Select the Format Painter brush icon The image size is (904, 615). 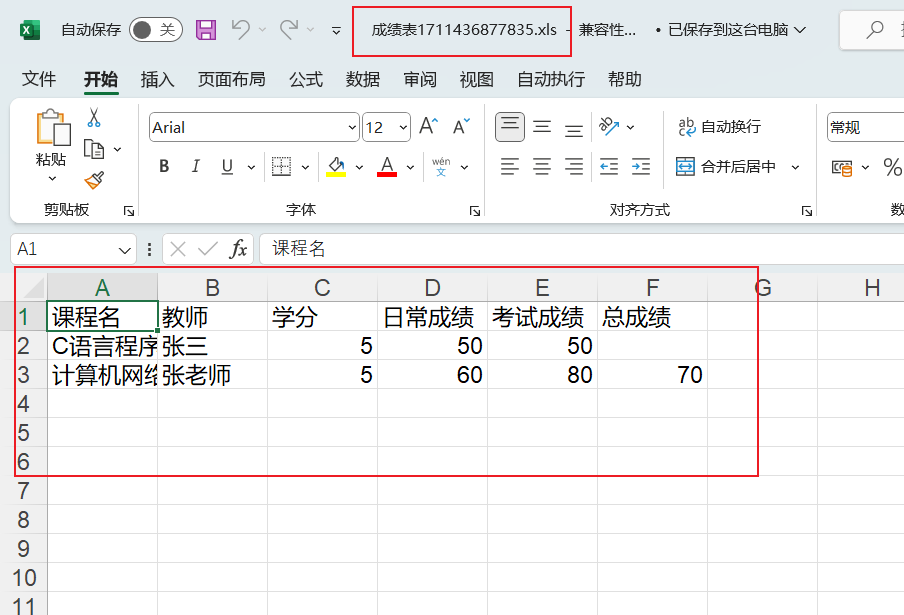click(x=94, y=180)
